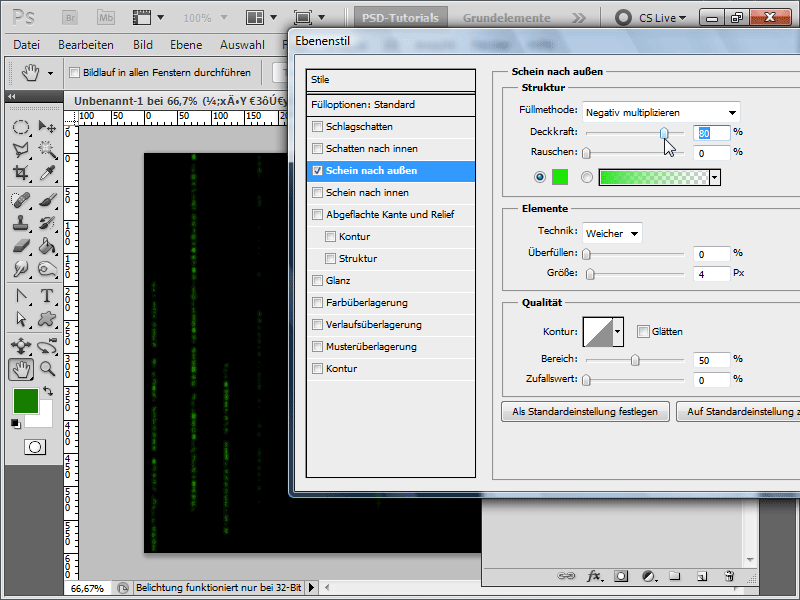This screenshot has width=800, height=600.
Task: Select the Magic Wand tool
Action: click(47, 149)
